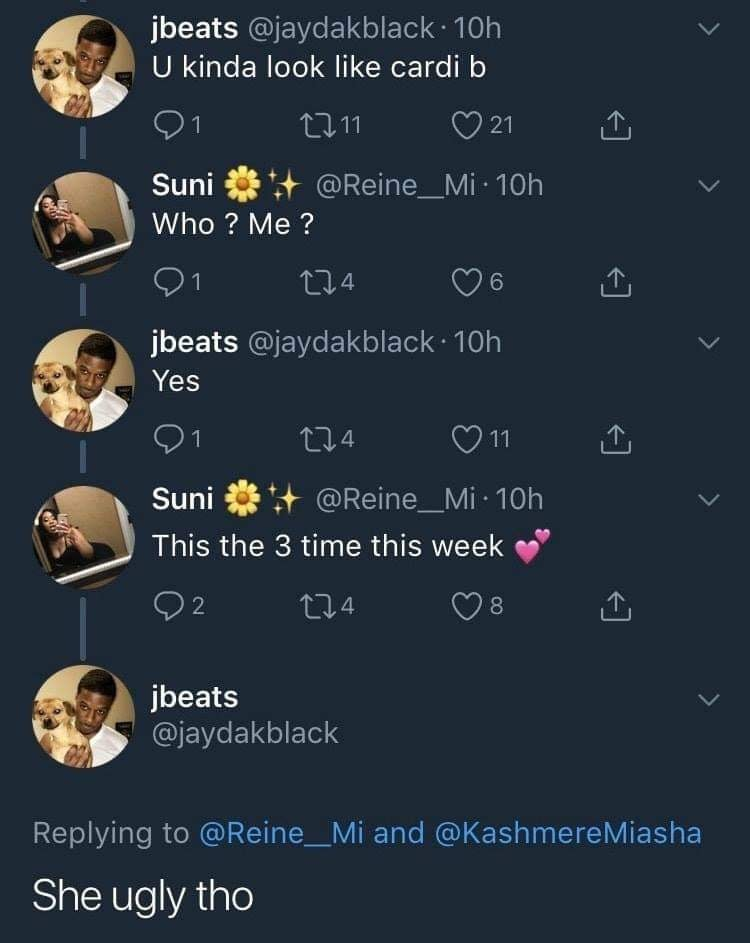Open chevron menu on "She ugly tho" tweet

tap(707, 700)
